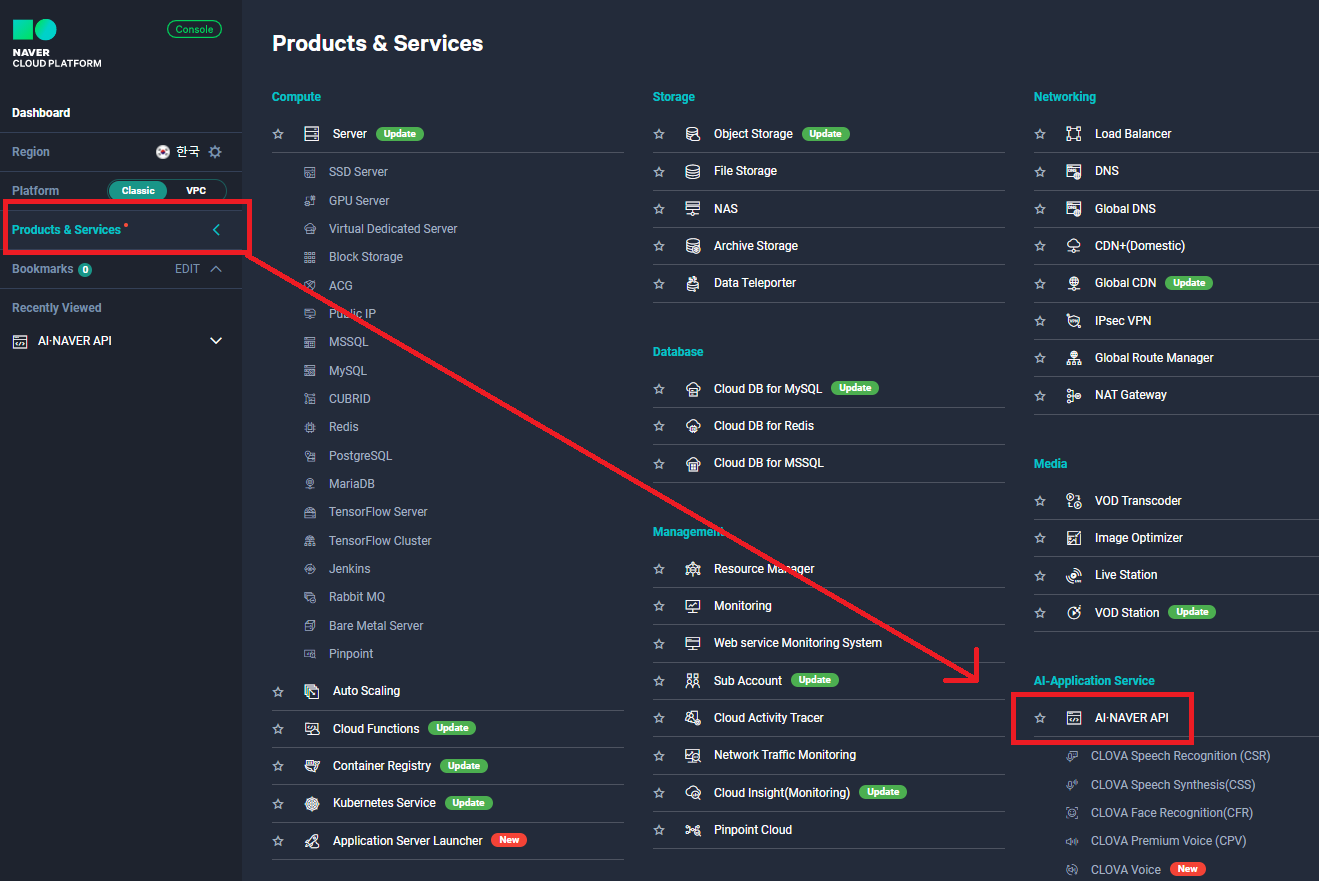Viewport: 1319px width, 881px height.
Task: Open Products & Services in the sidebar
Action: pos(66,230)
